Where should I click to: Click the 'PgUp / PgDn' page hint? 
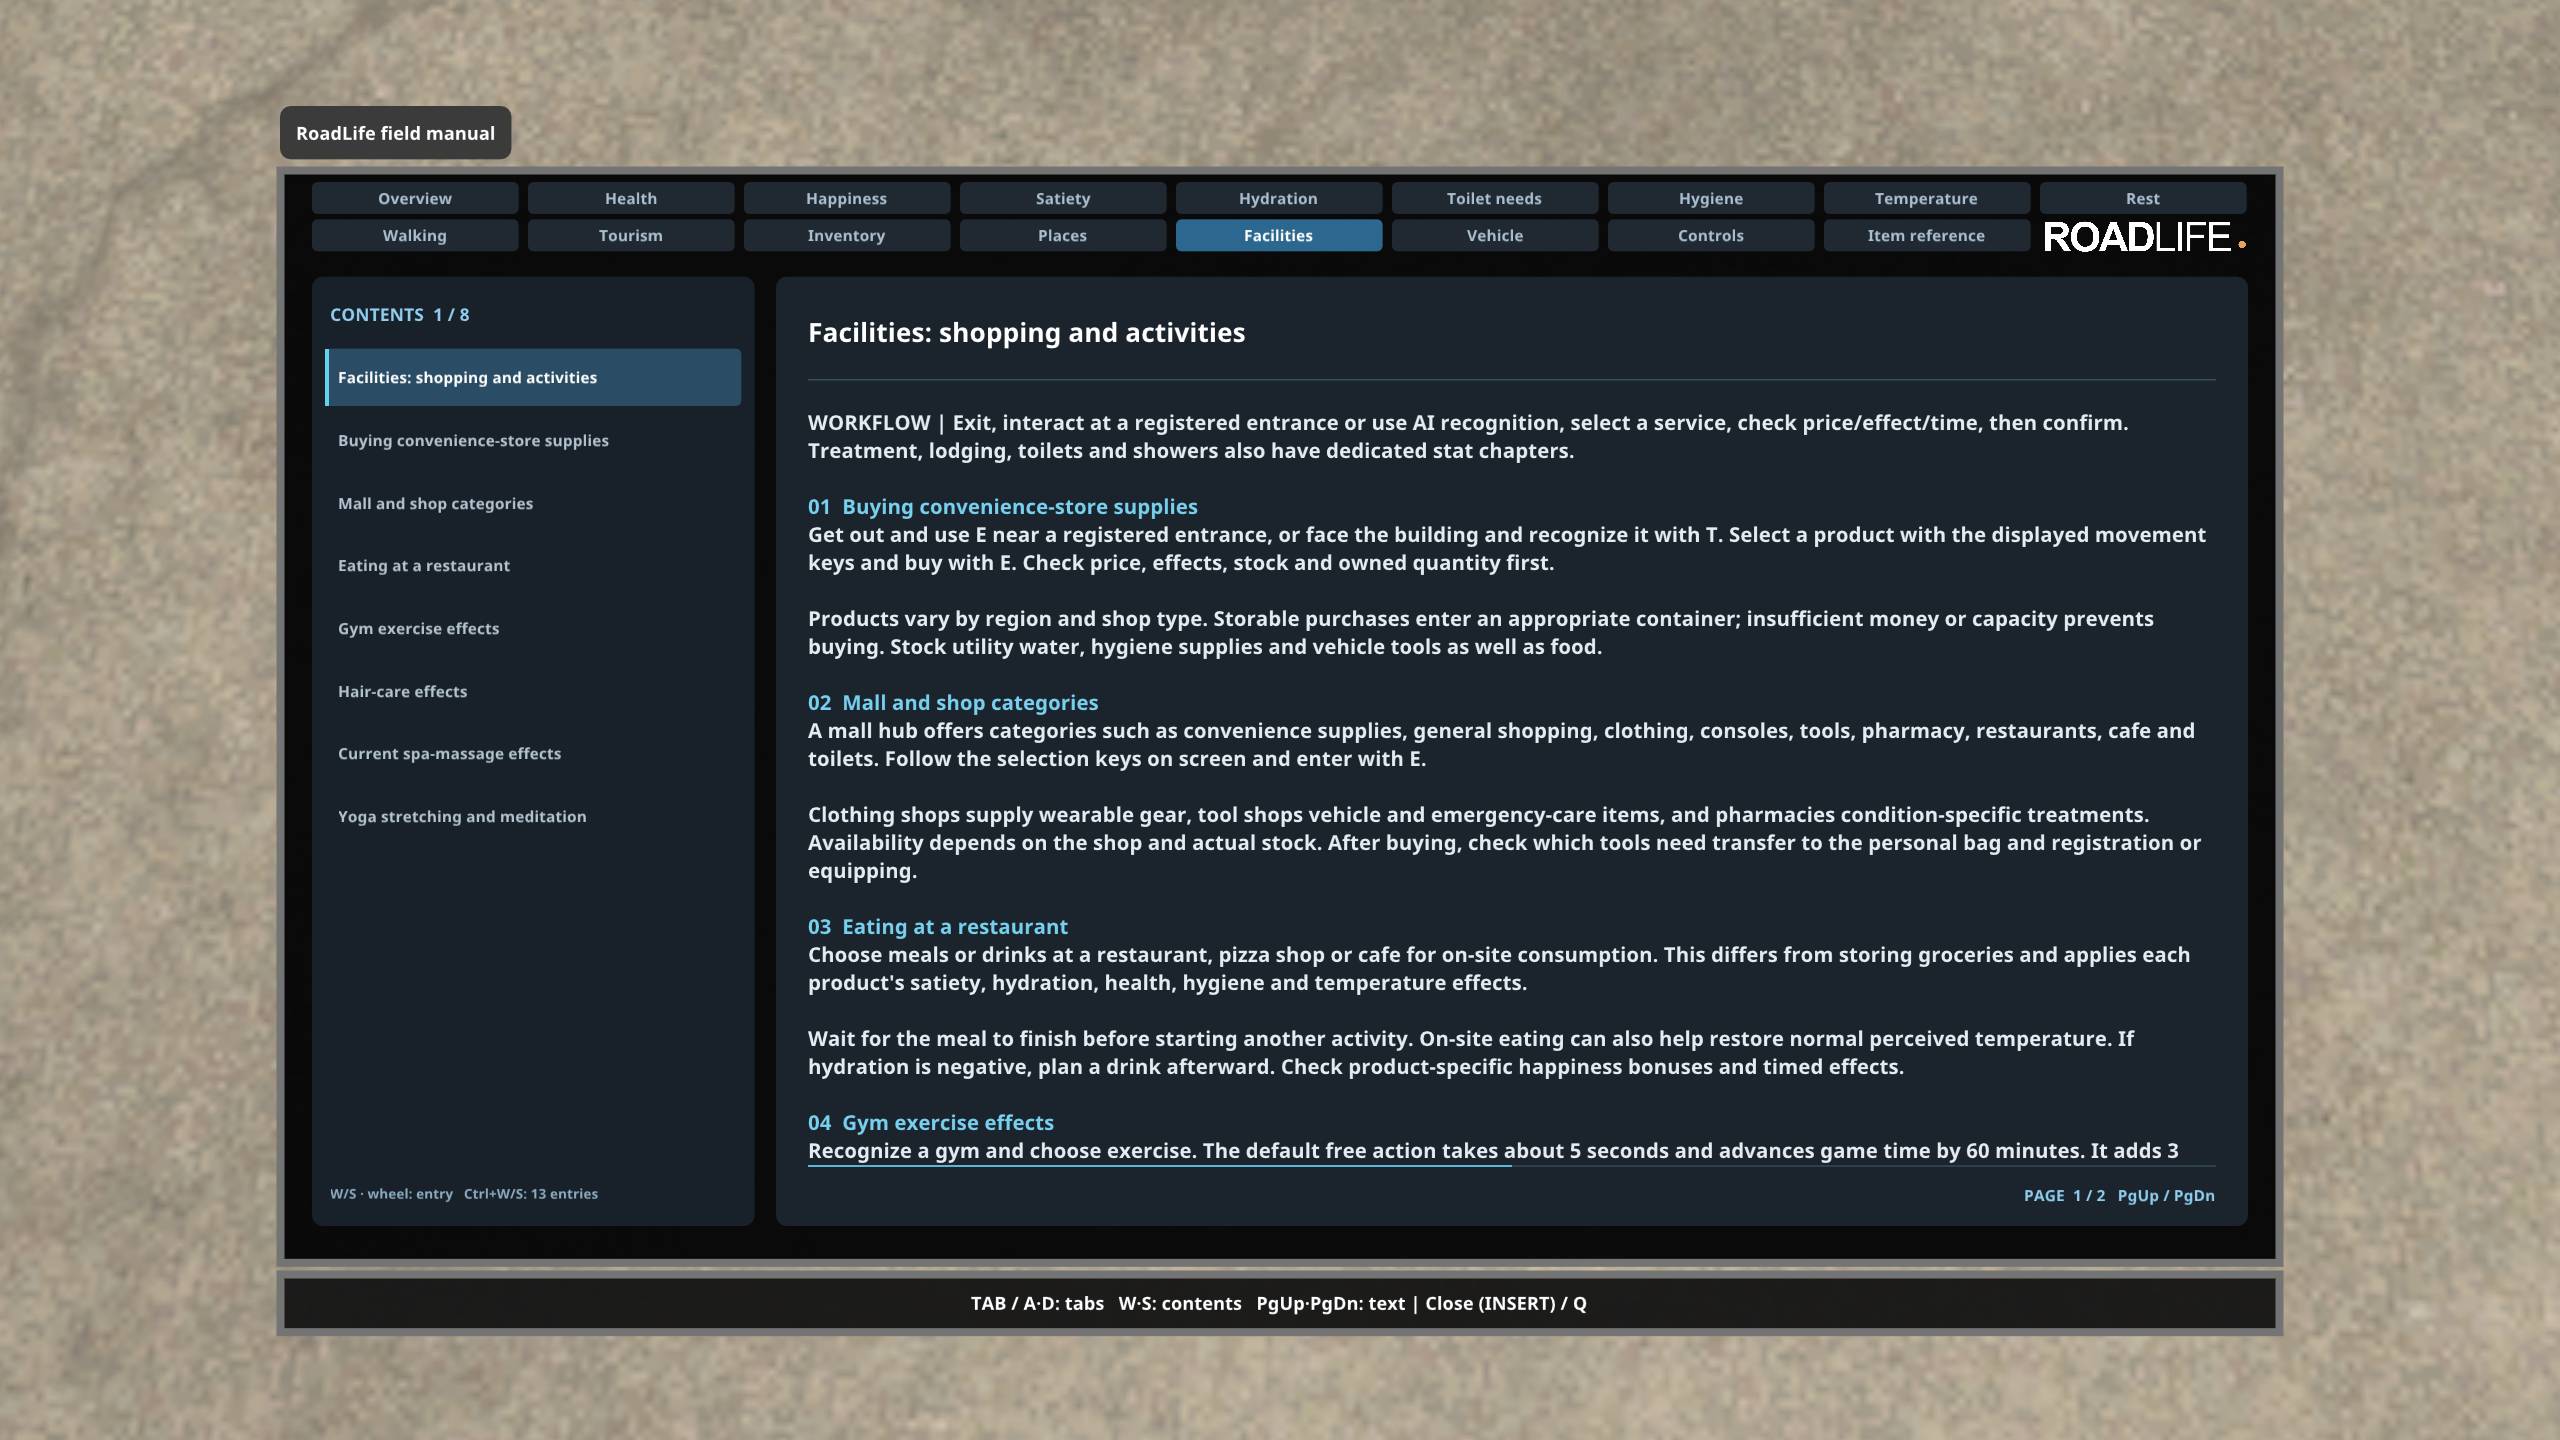pyautogui.click(x=2166, y=1195)
